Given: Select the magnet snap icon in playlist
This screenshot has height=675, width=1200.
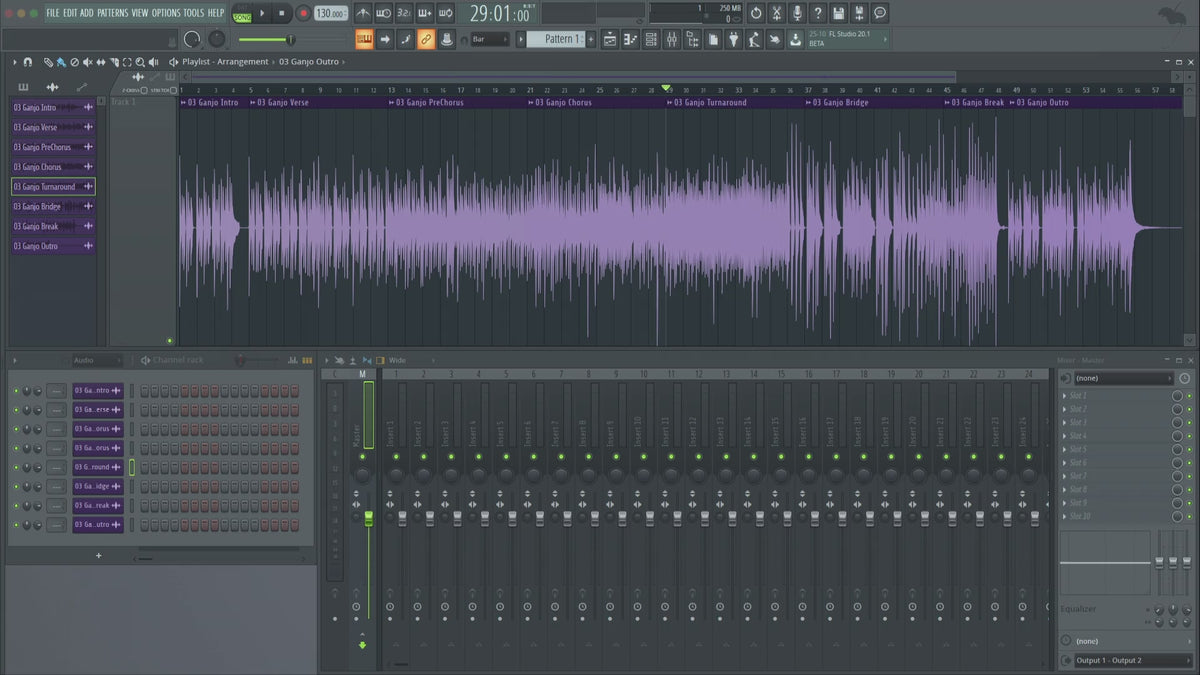Looking at the screenshot, I should [28, 62].
